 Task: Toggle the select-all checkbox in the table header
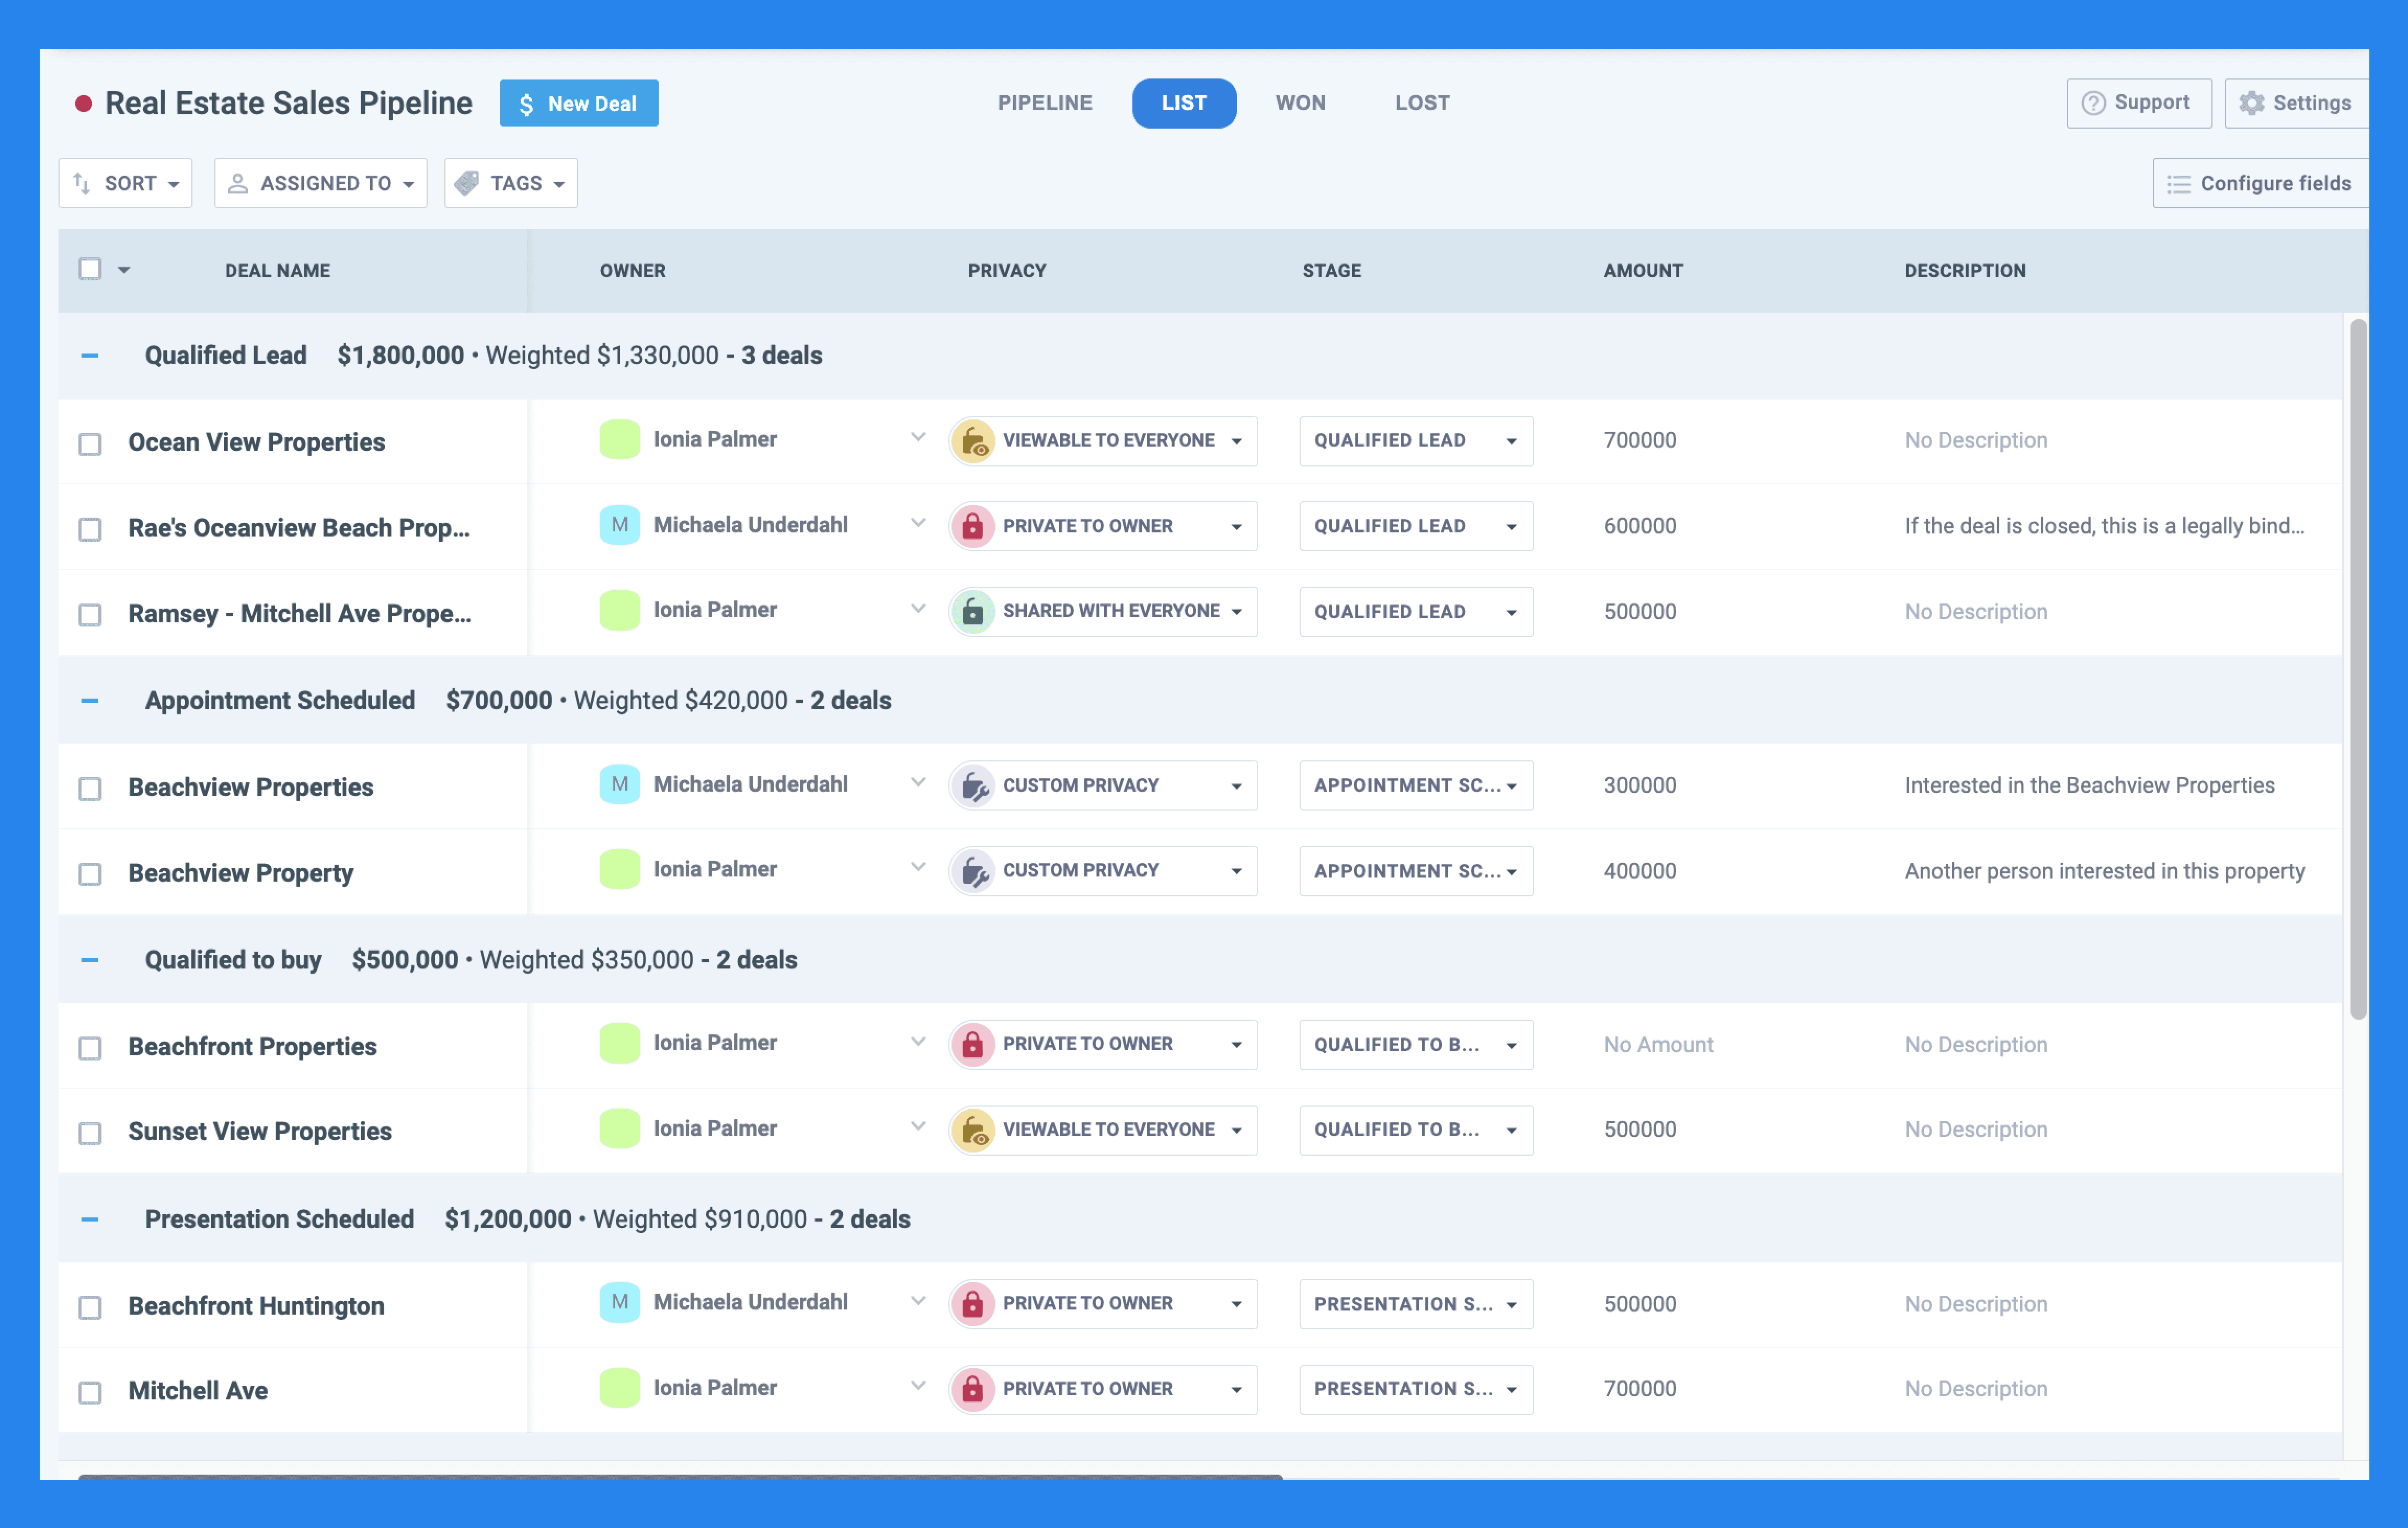click(90, 269)
